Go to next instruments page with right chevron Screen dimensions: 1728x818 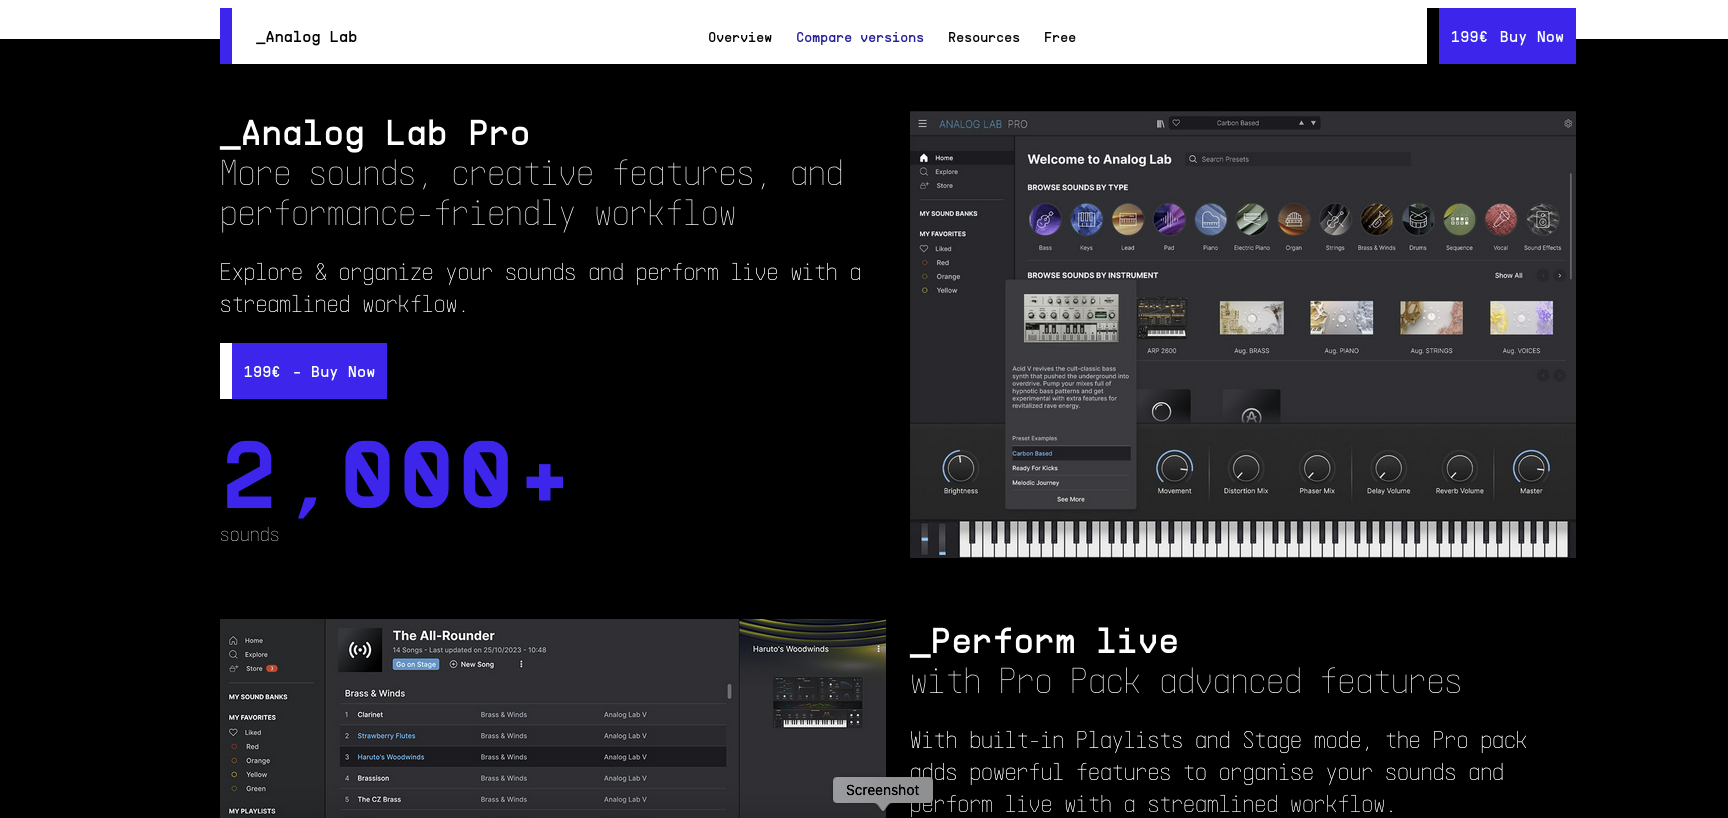(1559, 276)
